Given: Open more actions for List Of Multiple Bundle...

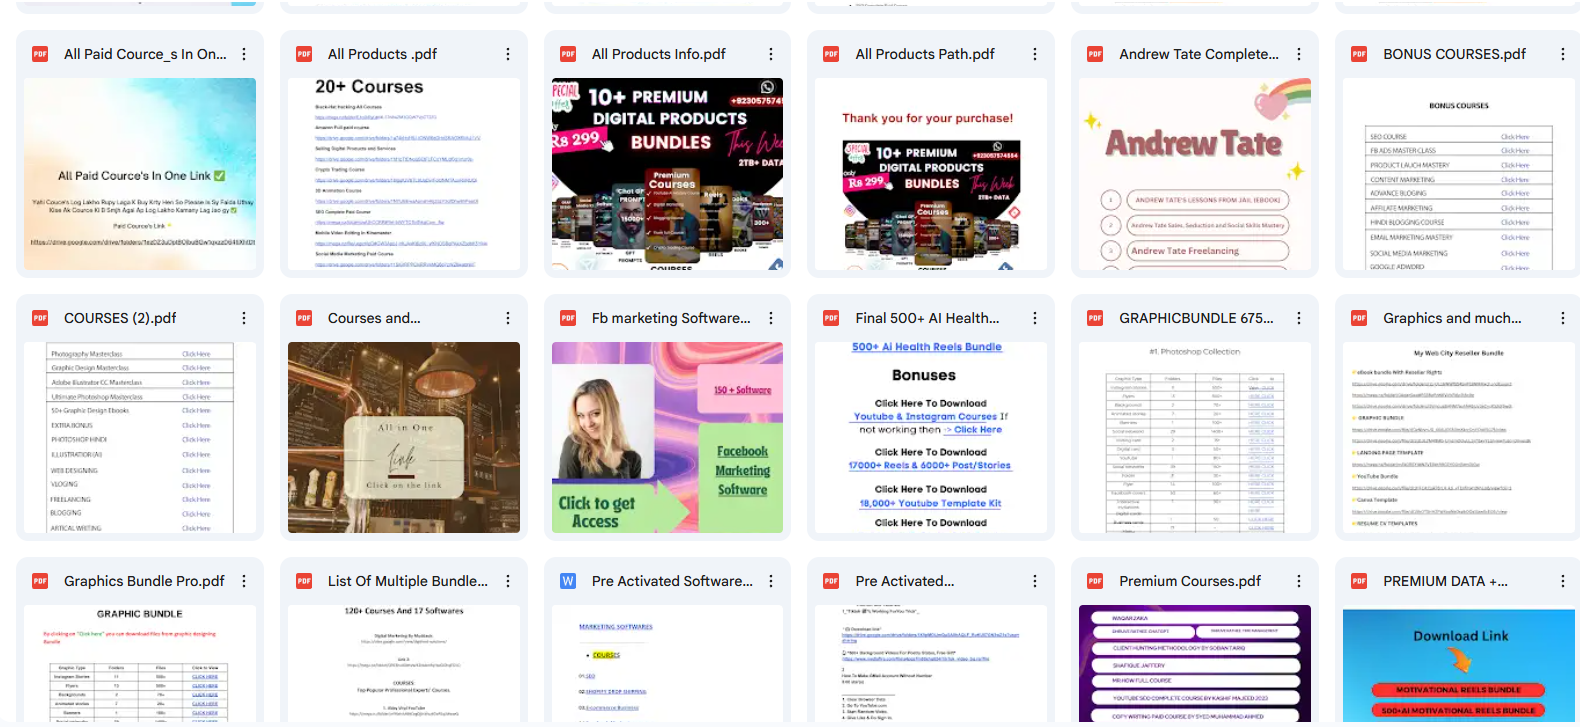Looking at the screenshot, I should (x=508, y=581).
